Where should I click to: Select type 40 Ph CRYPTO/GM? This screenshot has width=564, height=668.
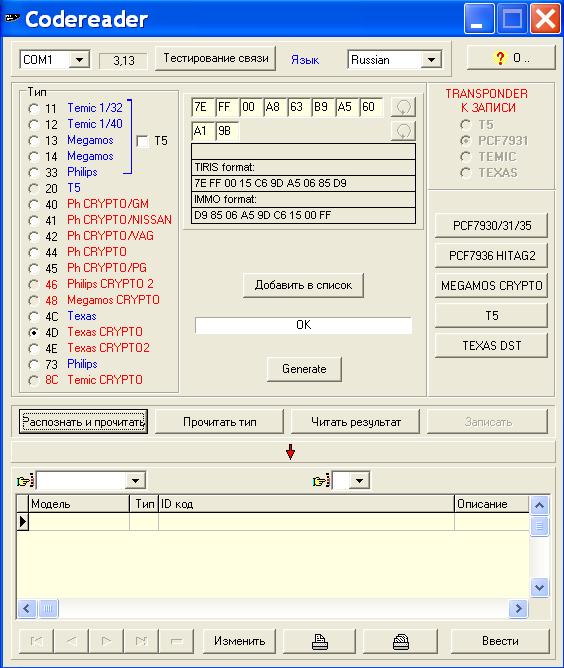point(34,204)
